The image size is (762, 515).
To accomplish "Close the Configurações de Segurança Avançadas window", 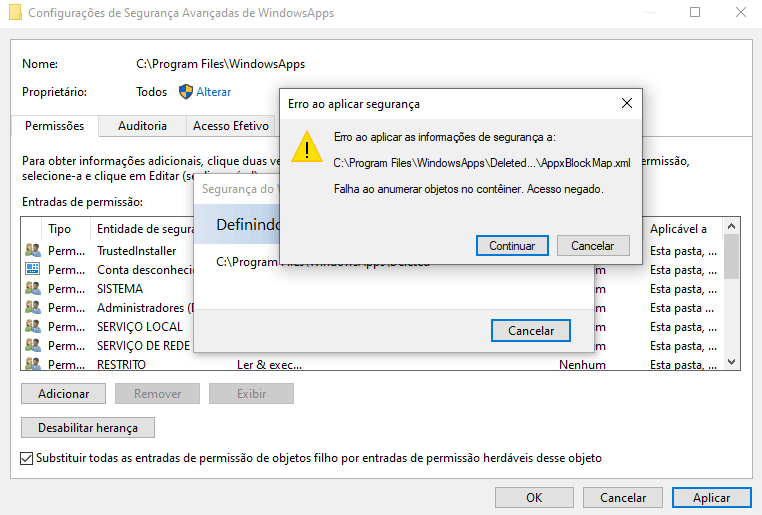I will [741, 12].
